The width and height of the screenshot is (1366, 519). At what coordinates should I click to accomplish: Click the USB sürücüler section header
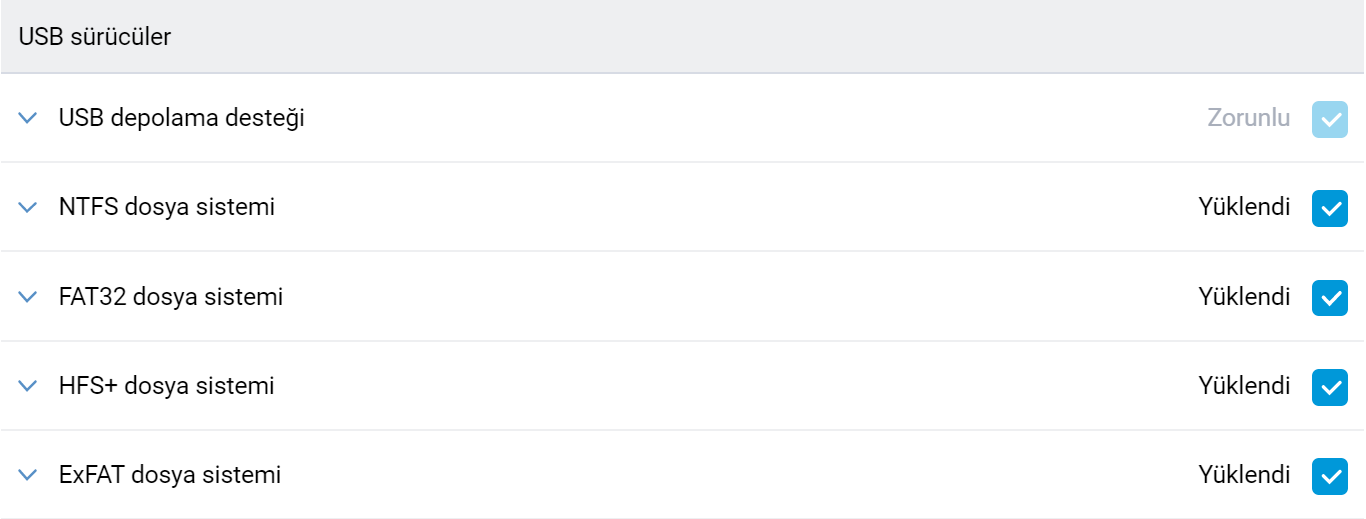point(95,37)
